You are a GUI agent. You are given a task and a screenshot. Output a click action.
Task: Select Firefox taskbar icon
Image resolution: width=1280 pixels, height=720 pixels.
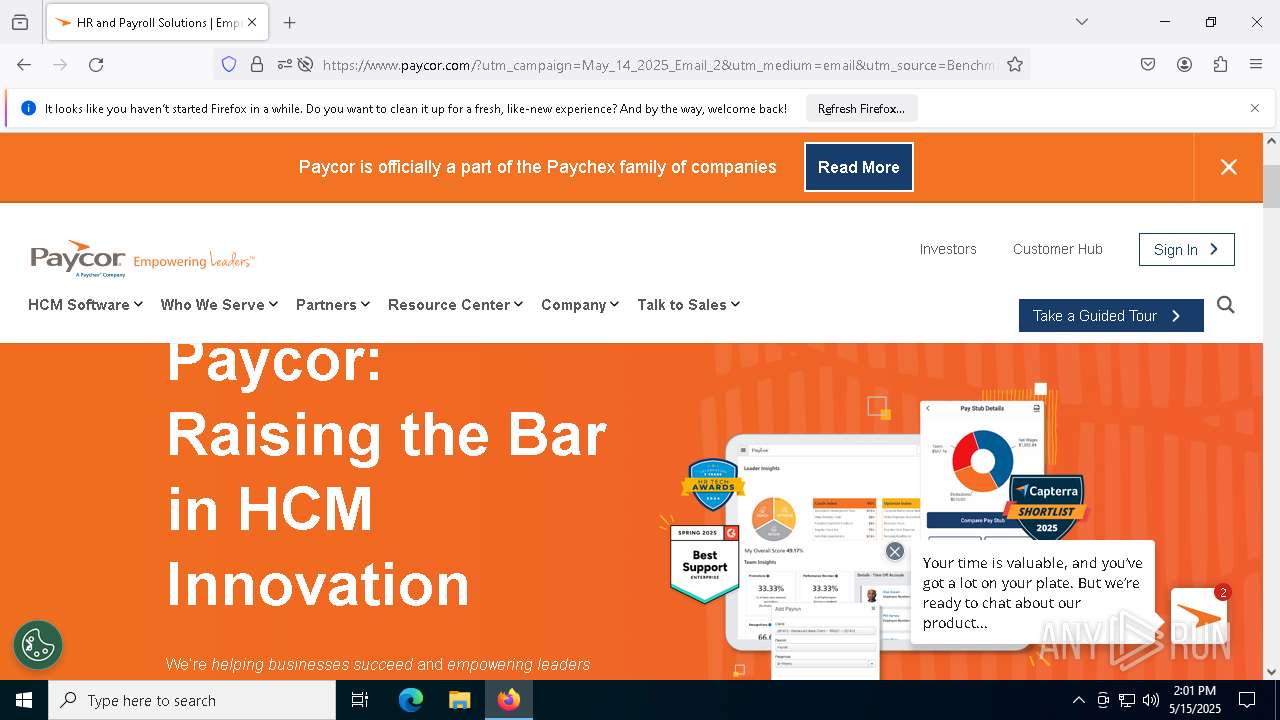509,700
